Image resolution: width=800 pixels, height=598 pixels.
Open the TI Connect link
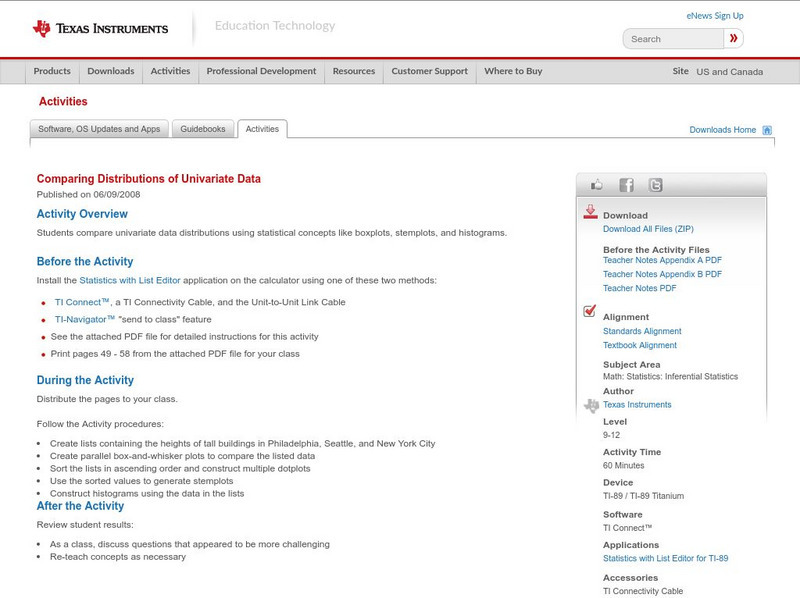pos(82,302)
